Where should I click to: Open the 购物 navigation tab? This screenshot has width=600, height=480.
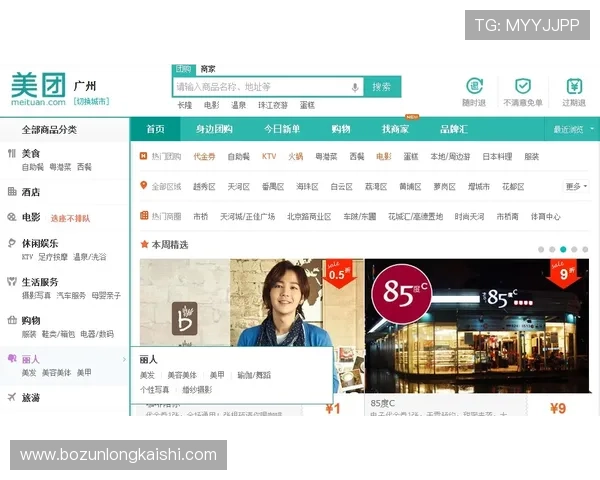pyautogui.click(x=341, y=129)
